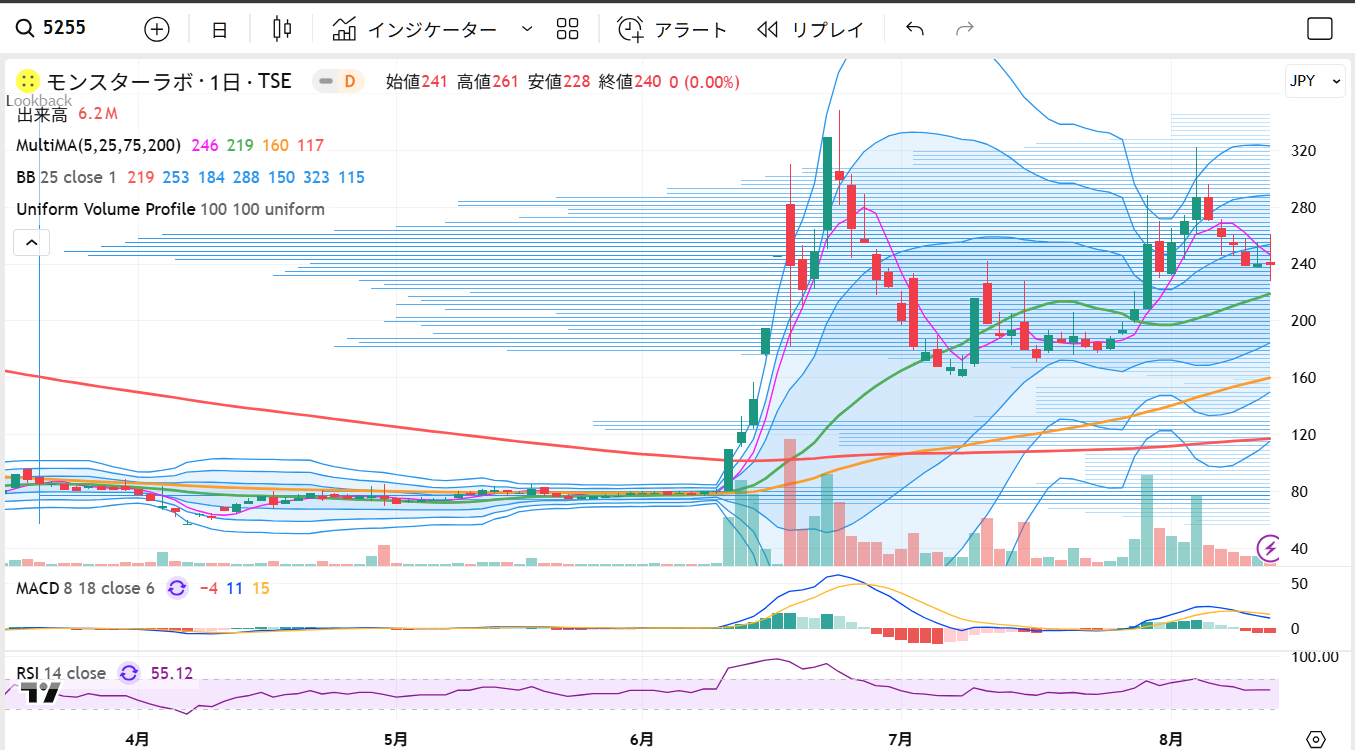Image resolution: width=1355 pixels, height=750 pixels.
Task: Click the RSI axis value 100.00
Action: [1315, 657]
